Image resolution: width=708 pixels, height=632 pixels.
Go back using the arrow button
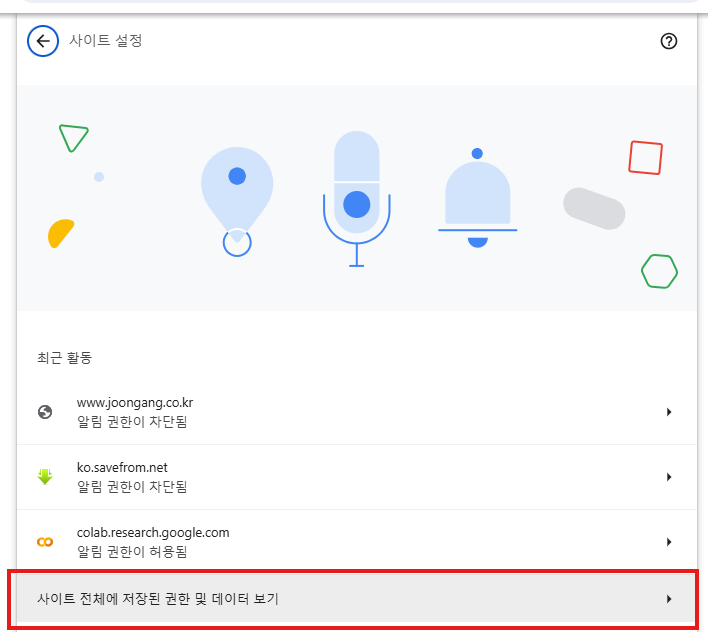coord(42,42)
